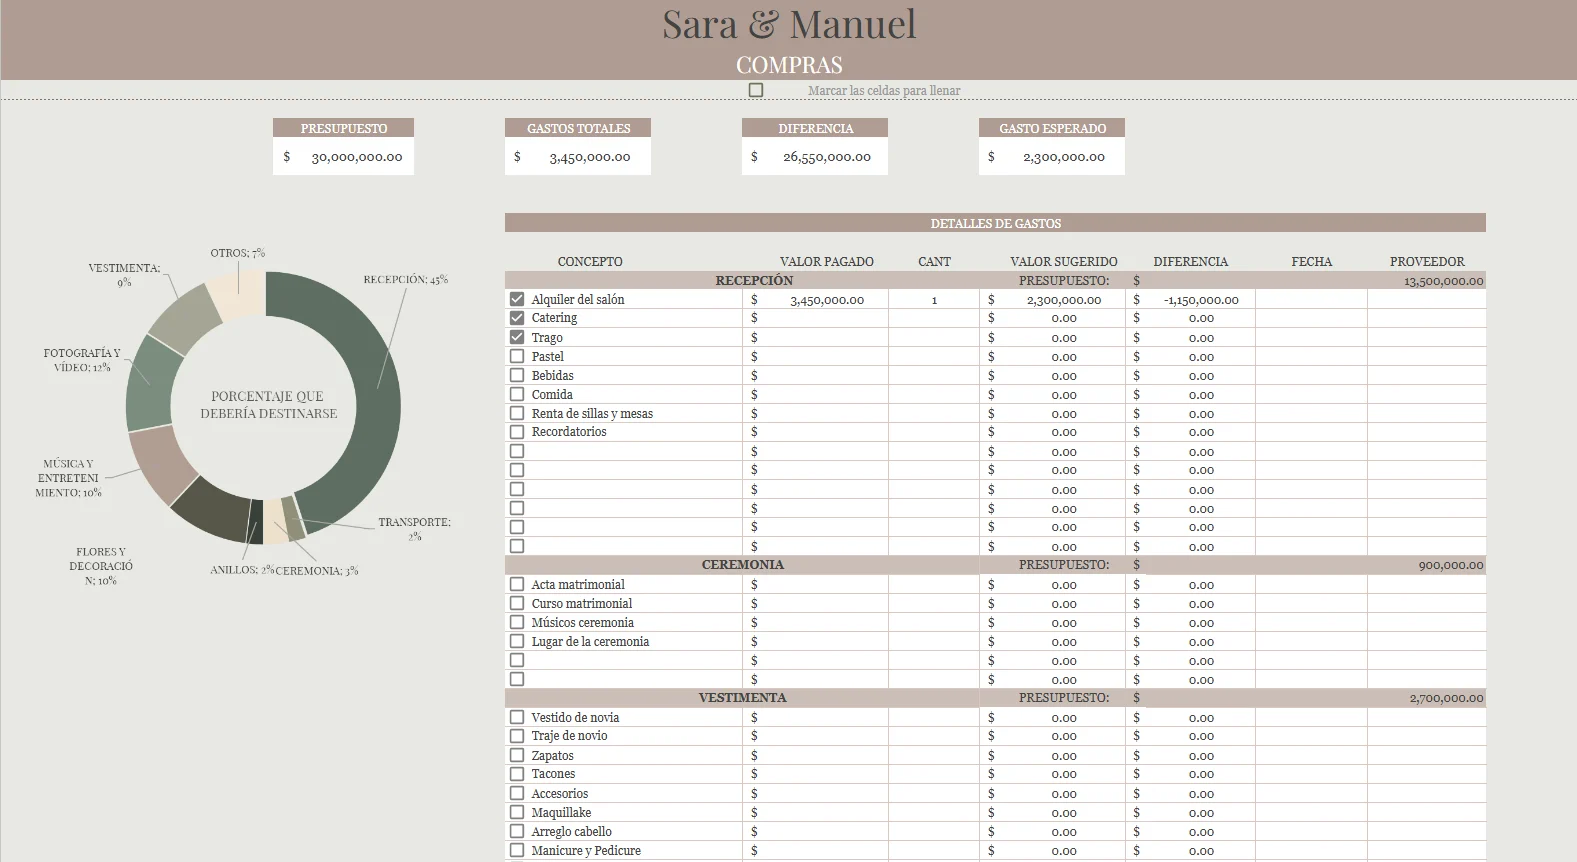Tick the 'Arreglo cabello' checkbox

click(x=517, y=831)
